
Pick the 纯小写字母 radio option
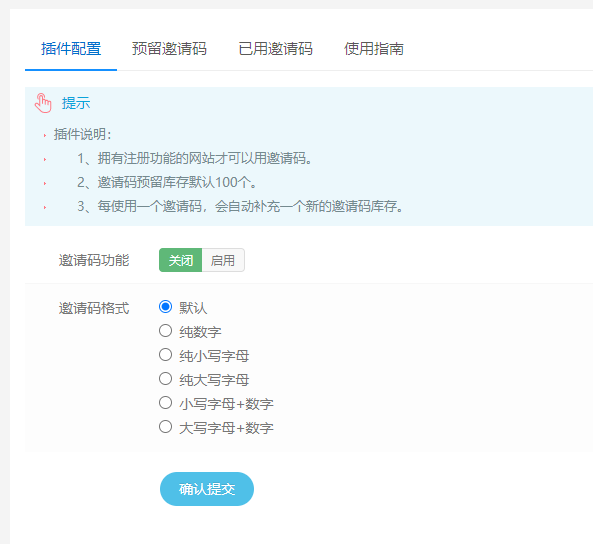tap(165, 355)
